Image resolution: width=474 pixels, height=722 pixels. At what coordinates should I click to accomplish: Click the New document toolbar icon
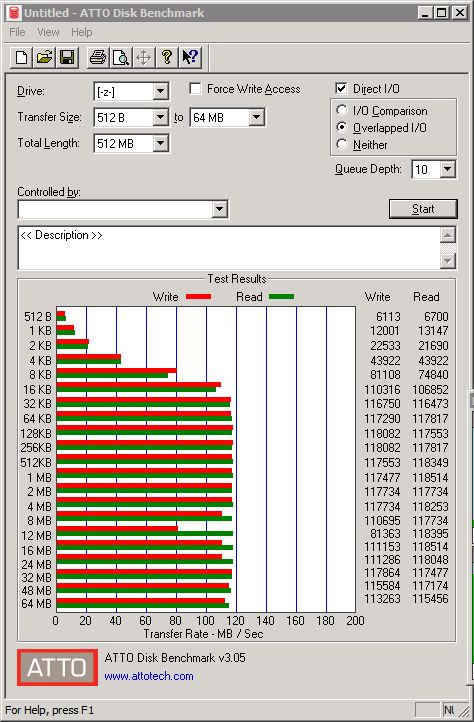(21, 58)
